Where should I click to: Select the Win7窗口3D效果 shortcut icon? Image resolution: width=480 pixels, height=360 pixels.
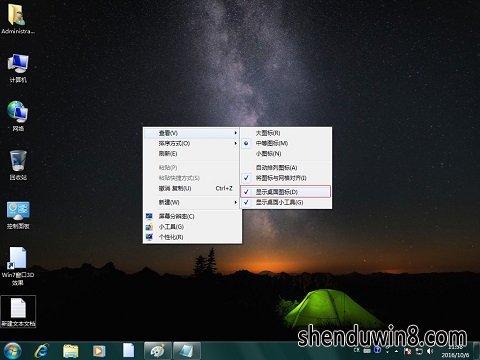pos(18,266)
